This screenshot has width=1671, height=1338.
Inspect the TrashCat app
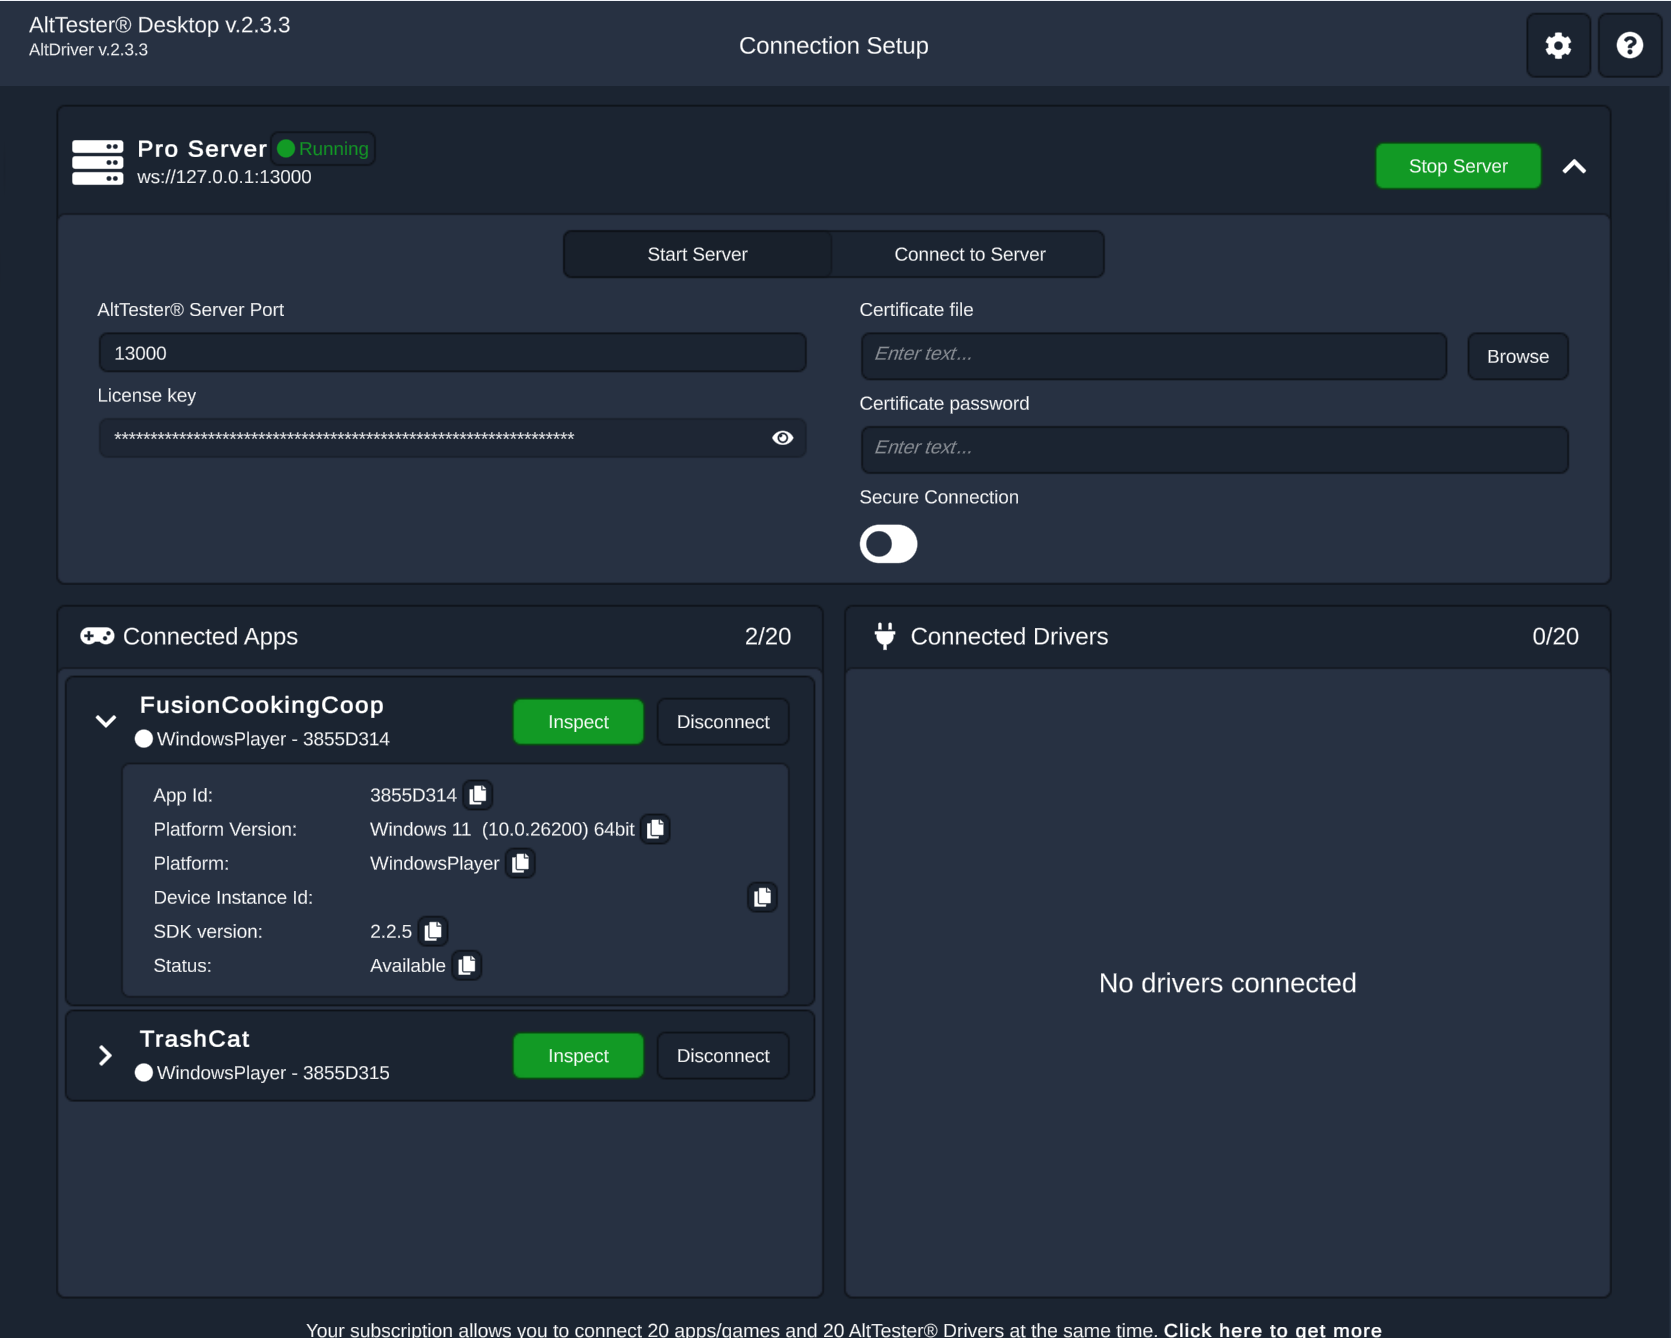coord(578,1056)
